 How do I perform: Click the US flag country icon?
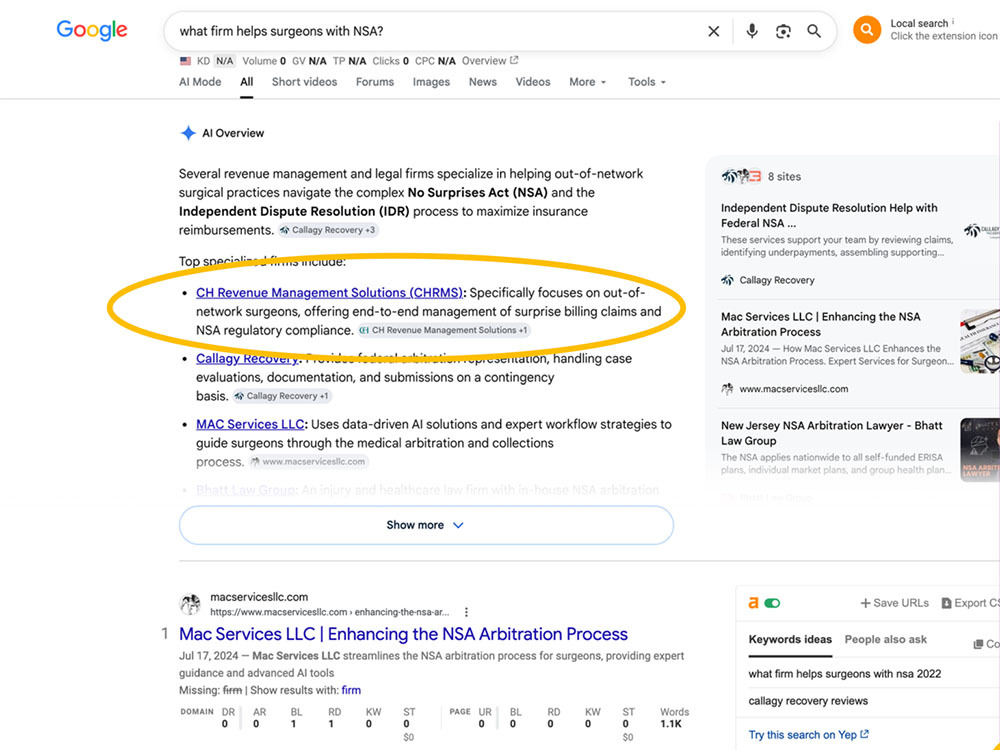pos(186,61)
